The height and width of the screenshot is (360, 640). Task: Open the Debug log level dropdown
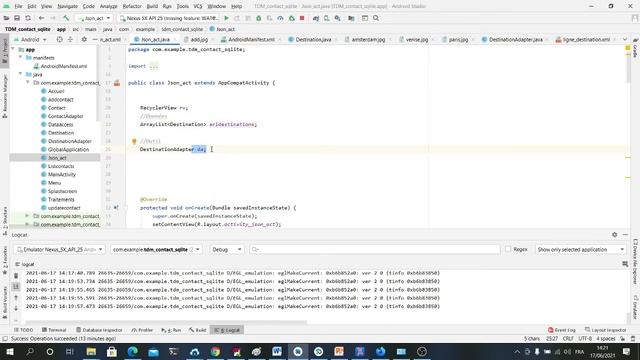coord(227,249)
